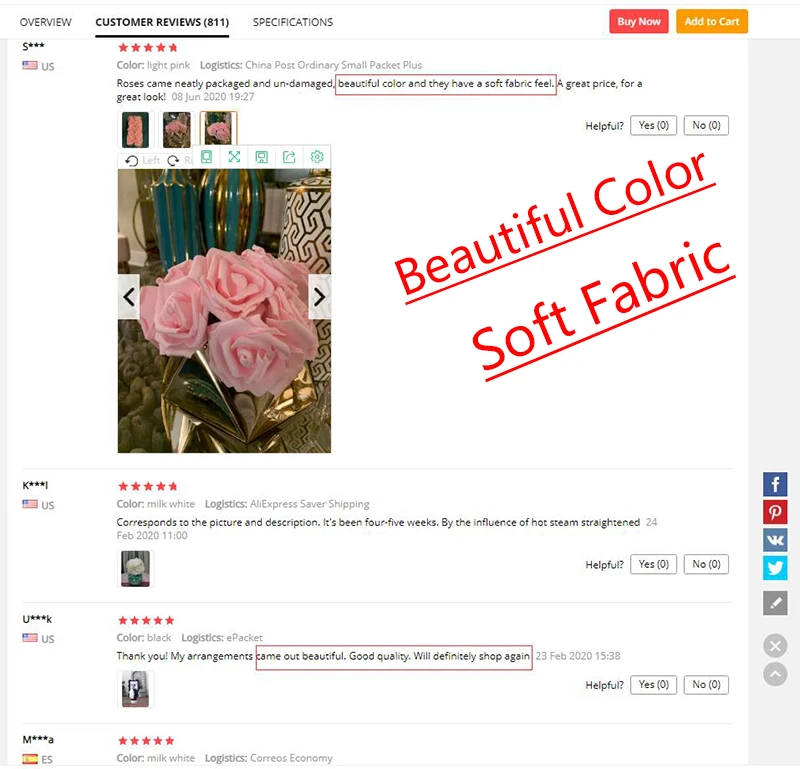Click the Twitter share icon
Screen dimensions: 800x769
tap(775, 567)
